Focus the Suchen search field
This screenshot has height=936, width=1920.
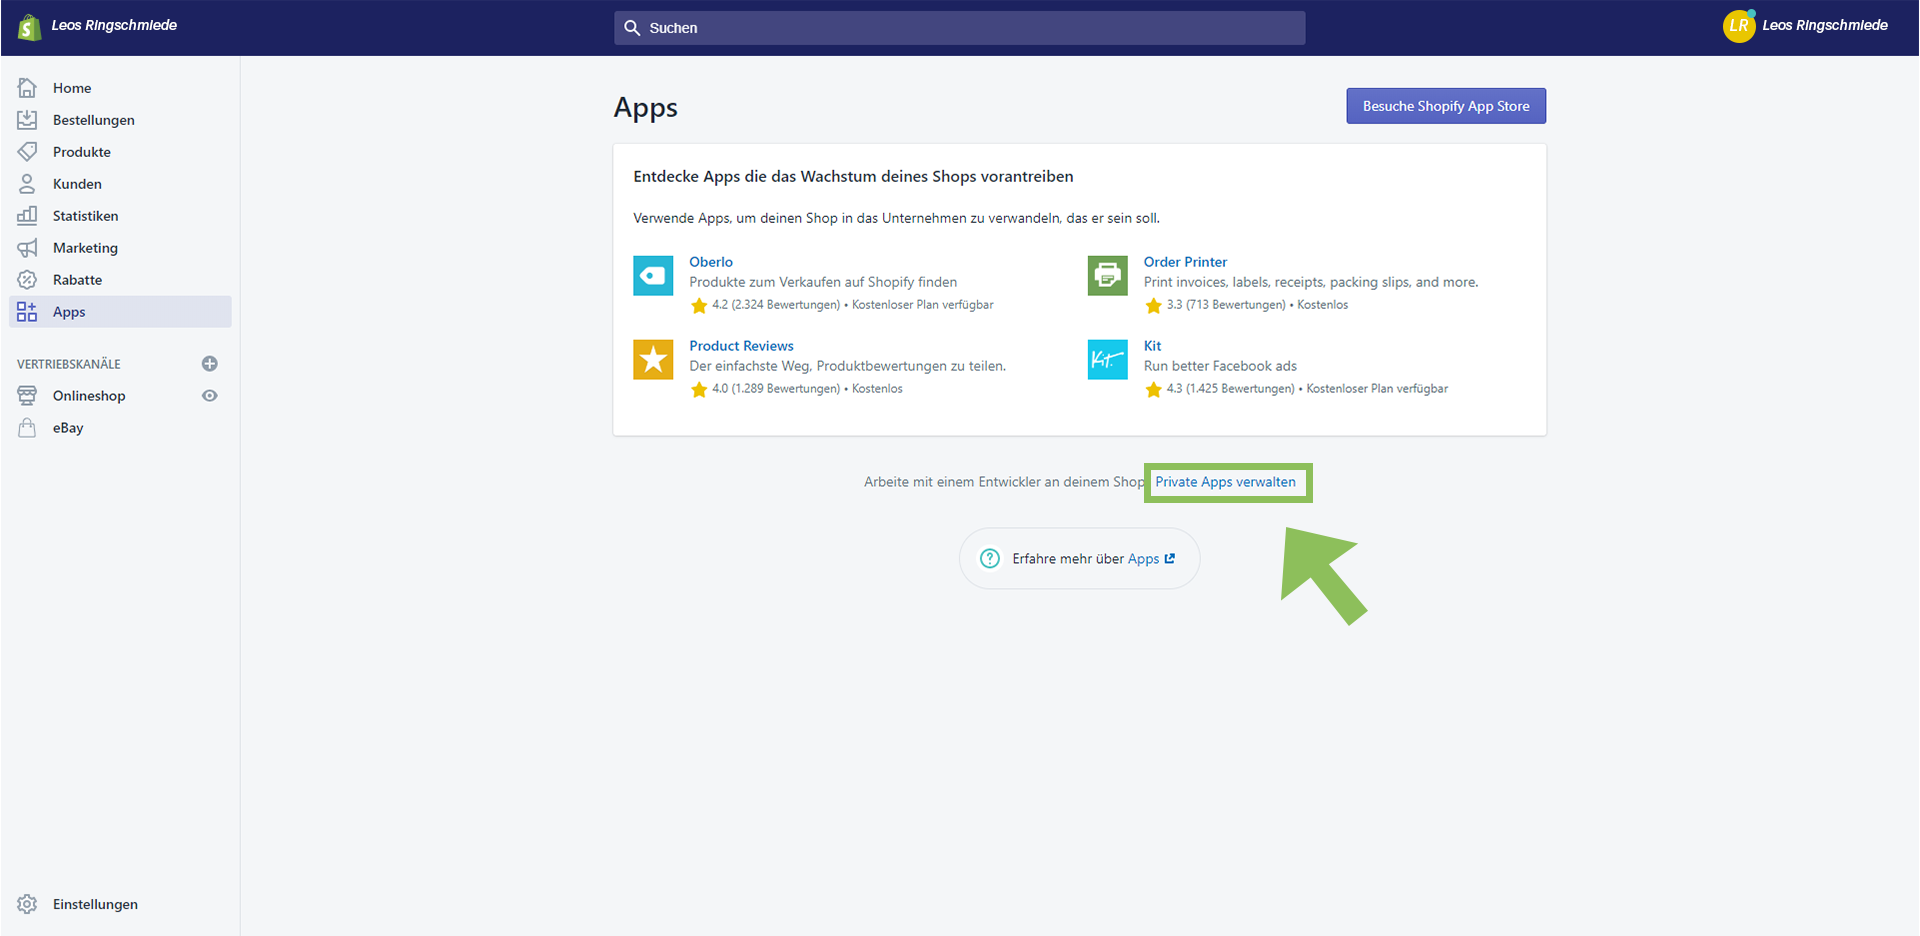960,28
